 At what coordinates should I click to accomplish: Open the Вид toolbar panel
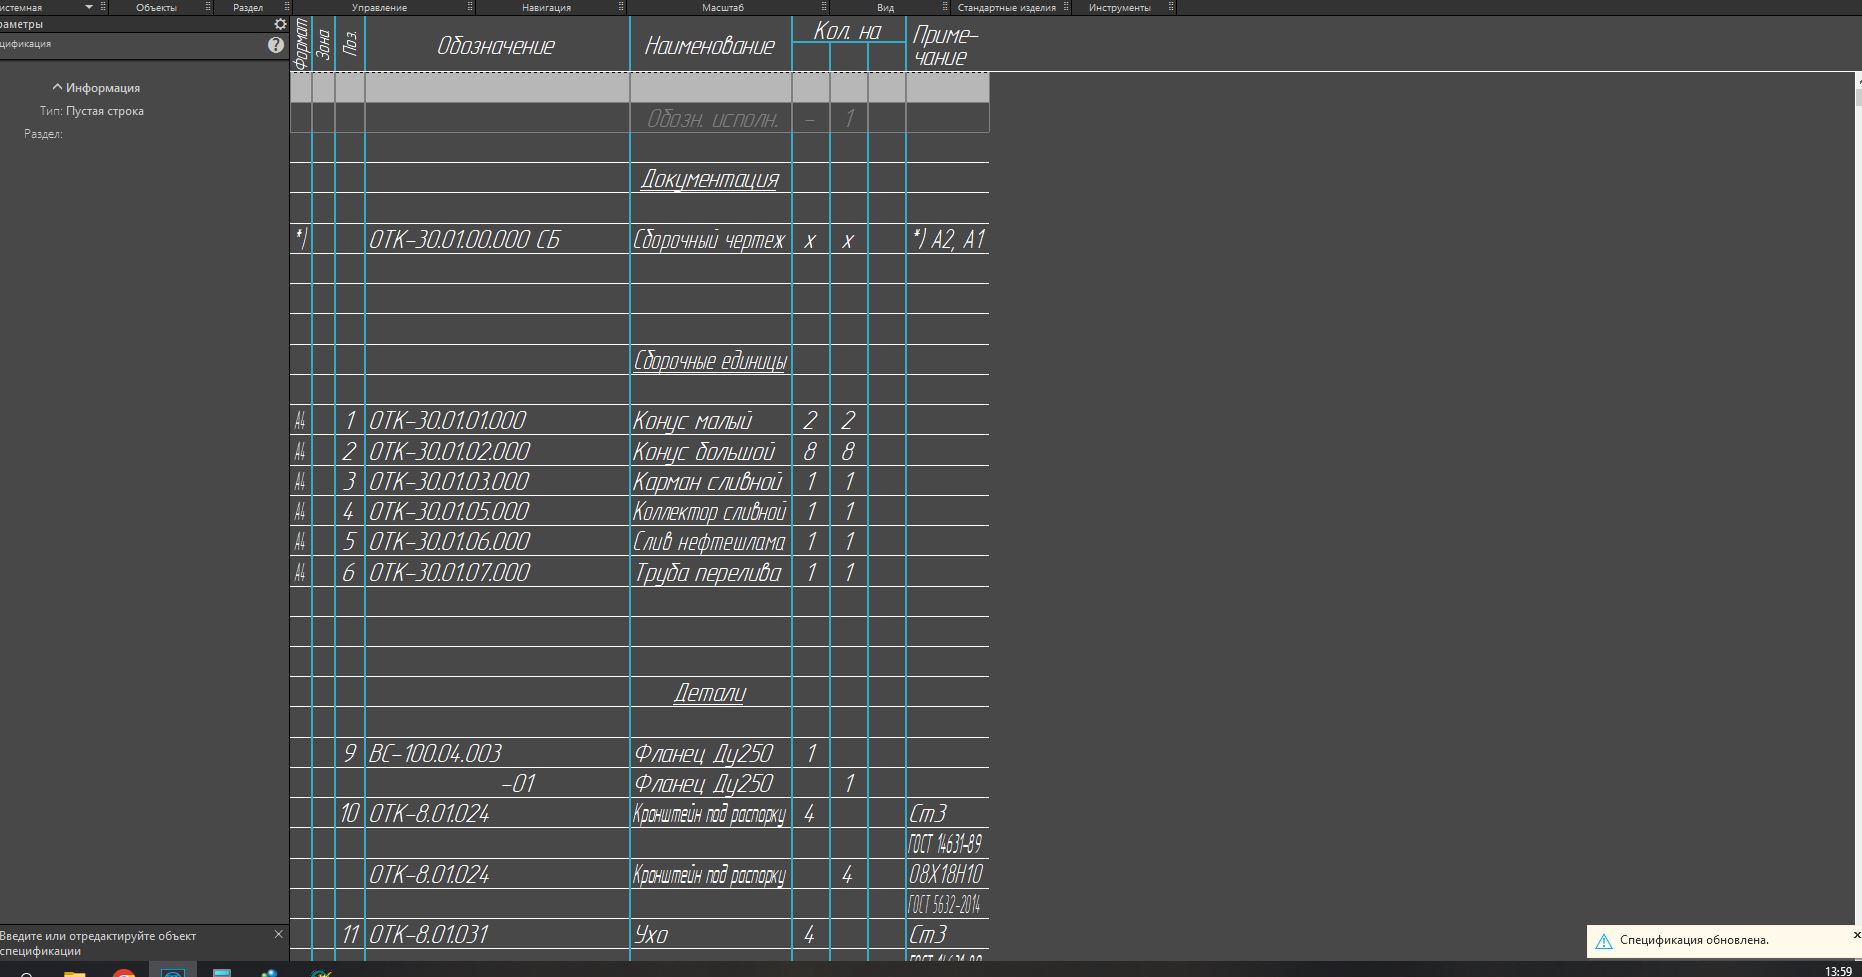[x=885, y=7]
